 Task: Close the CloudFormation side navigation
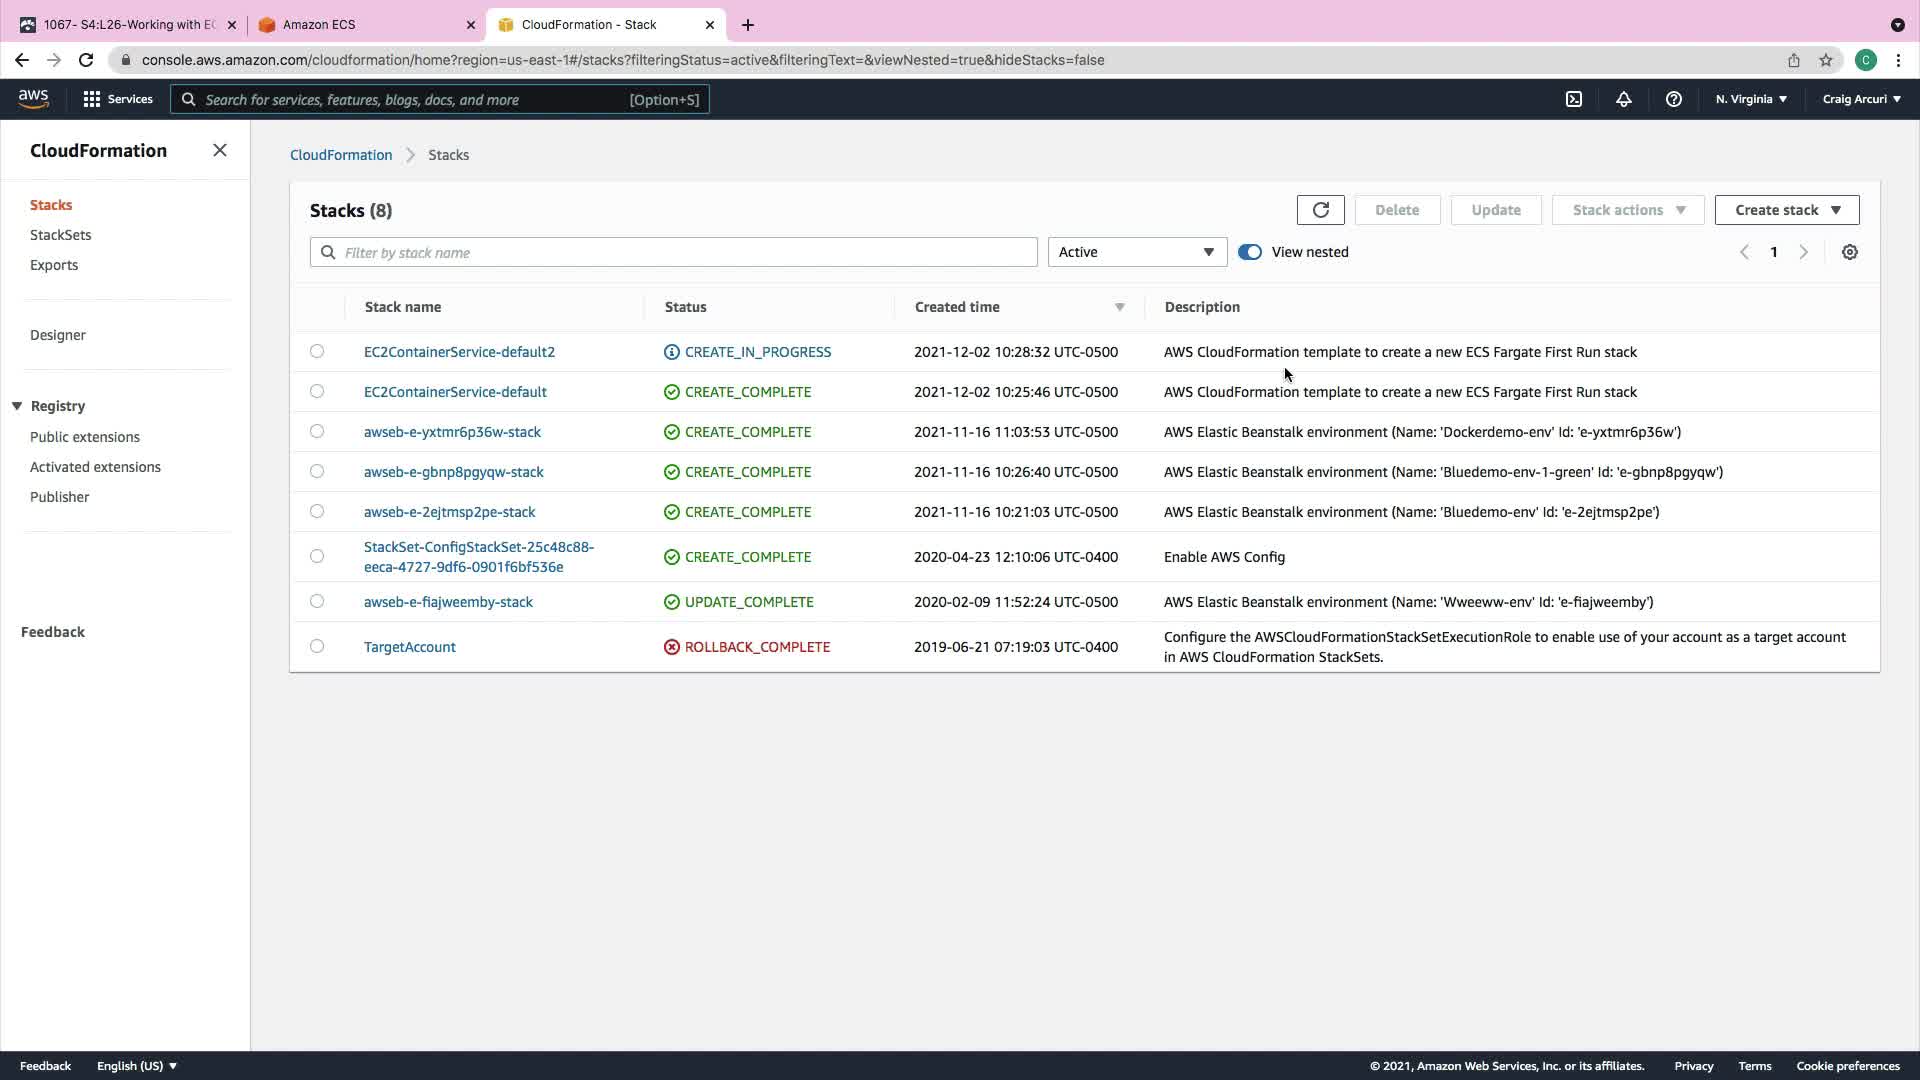(220, 150)
